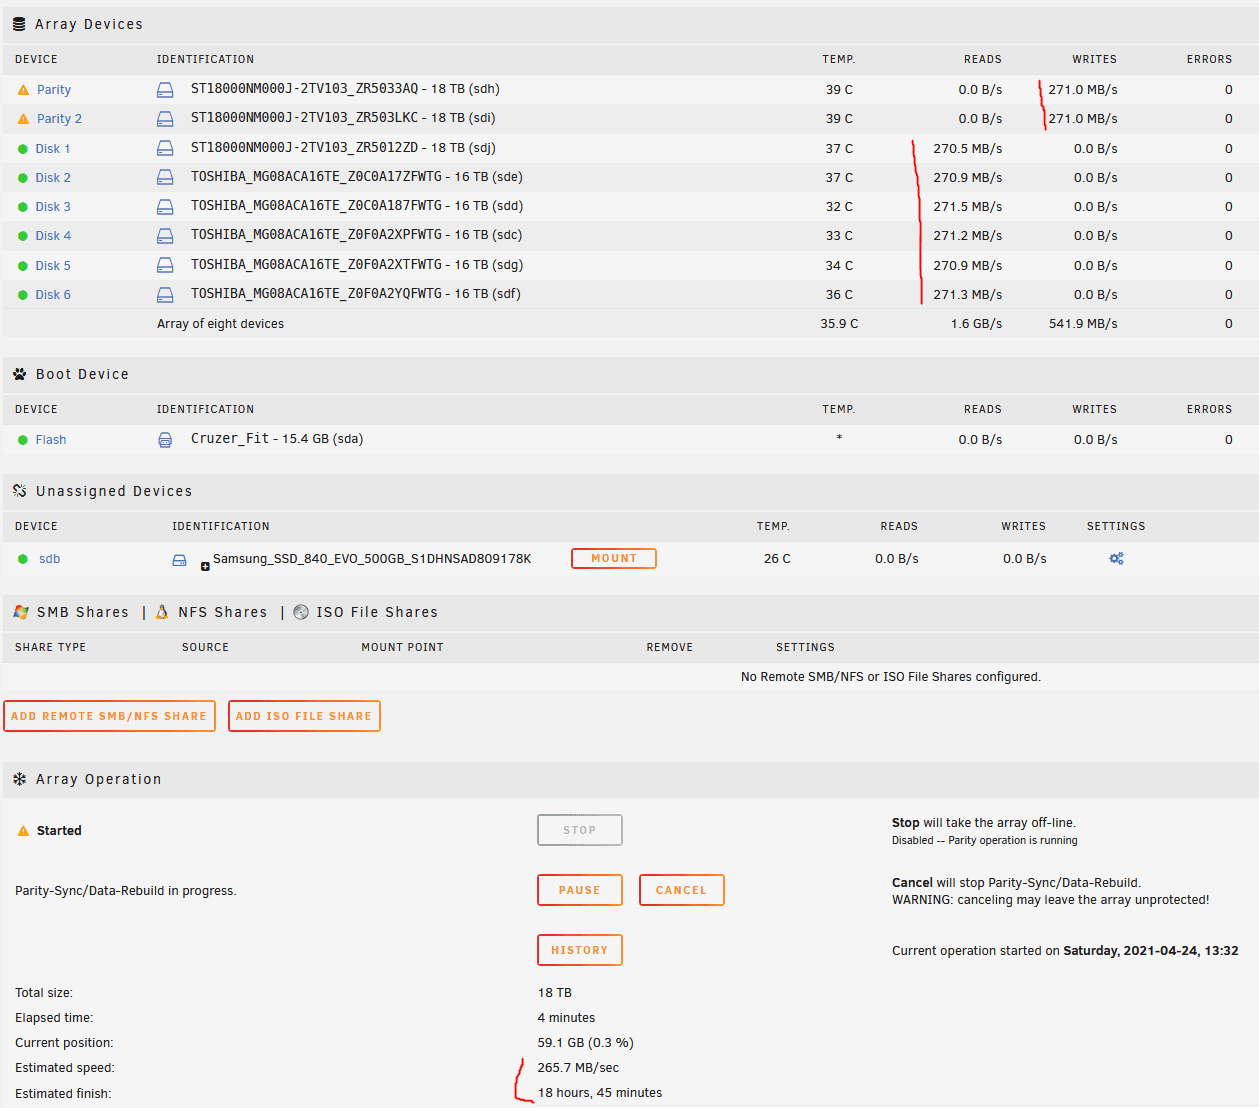Click the array total reads 1.6 GB/s
Image resolution: width=1259 pixels, height=1108 pixels.
tap(976, 324)
